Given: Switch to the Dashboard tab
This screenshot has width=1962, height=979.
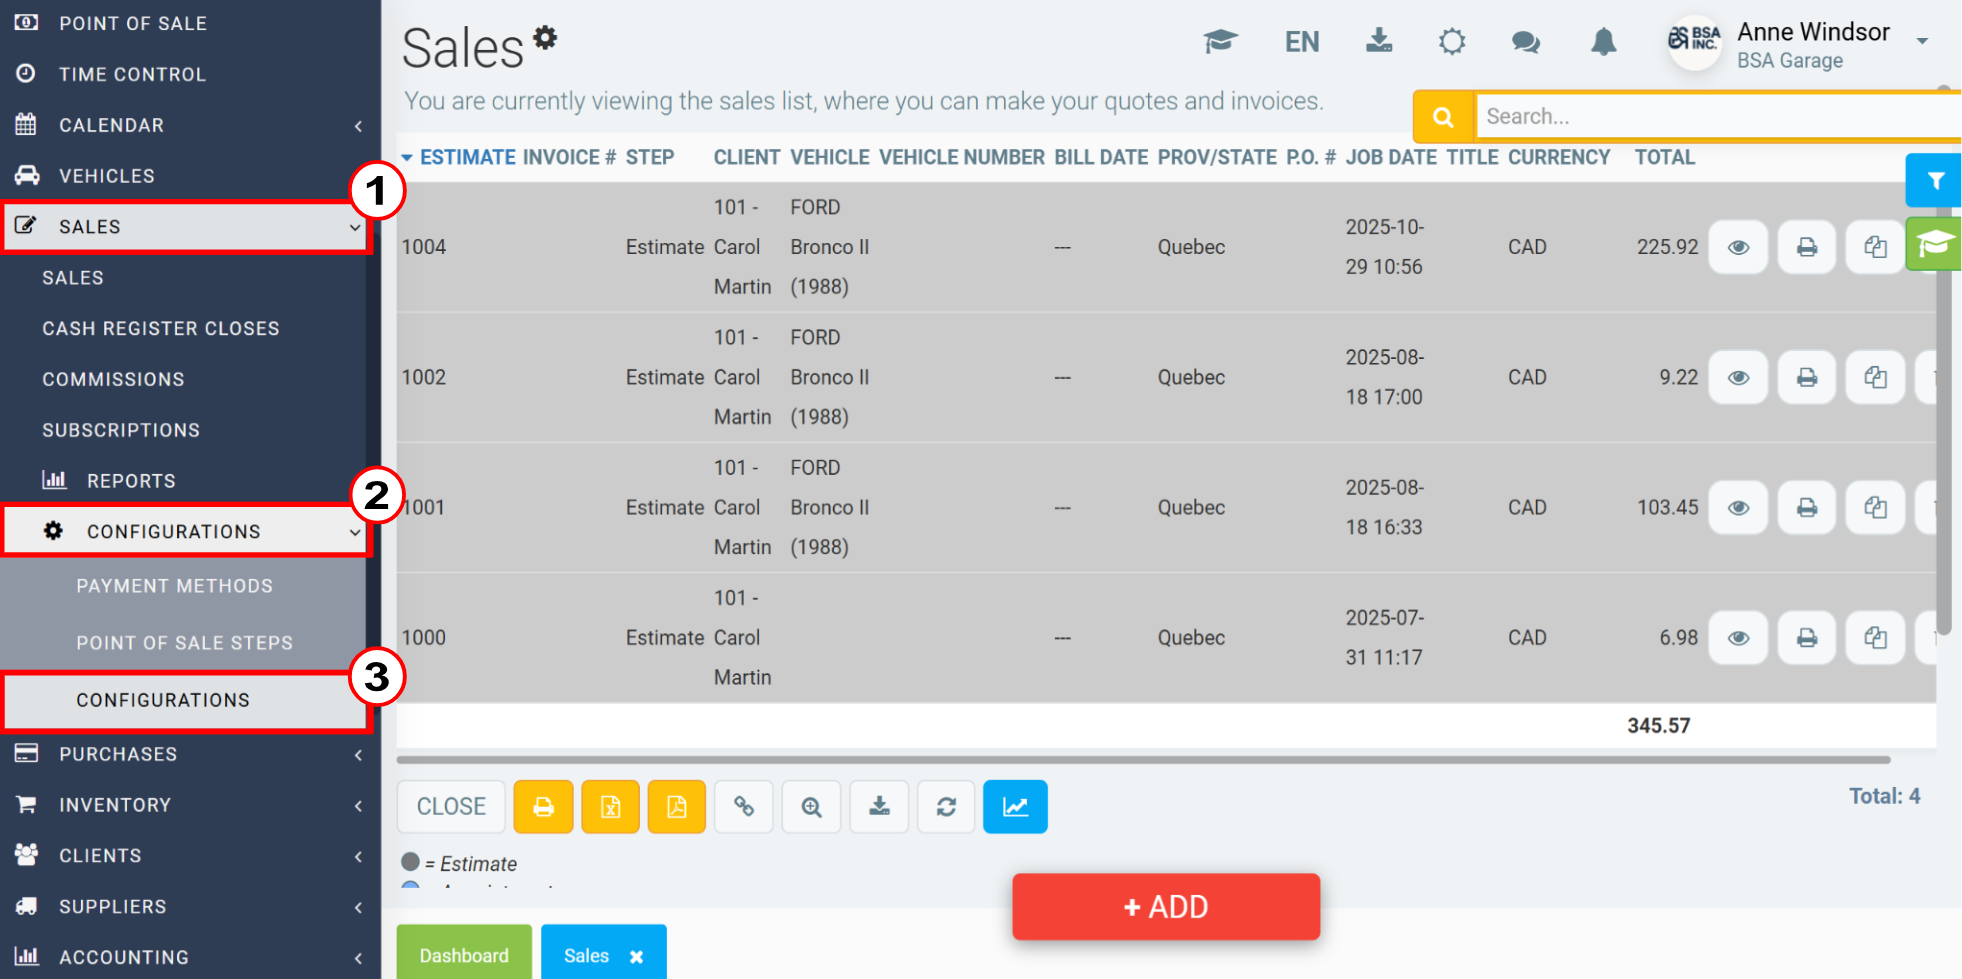Looking at the screenshot, I should [464, 955].
